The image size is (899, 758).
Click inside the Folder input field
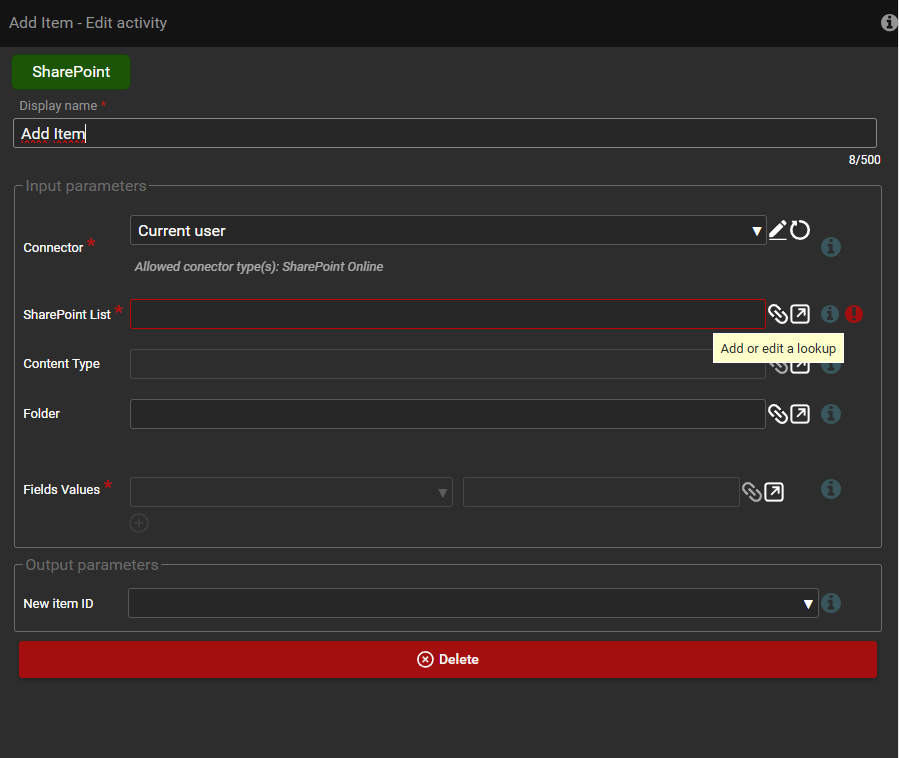tap(447, 414)
